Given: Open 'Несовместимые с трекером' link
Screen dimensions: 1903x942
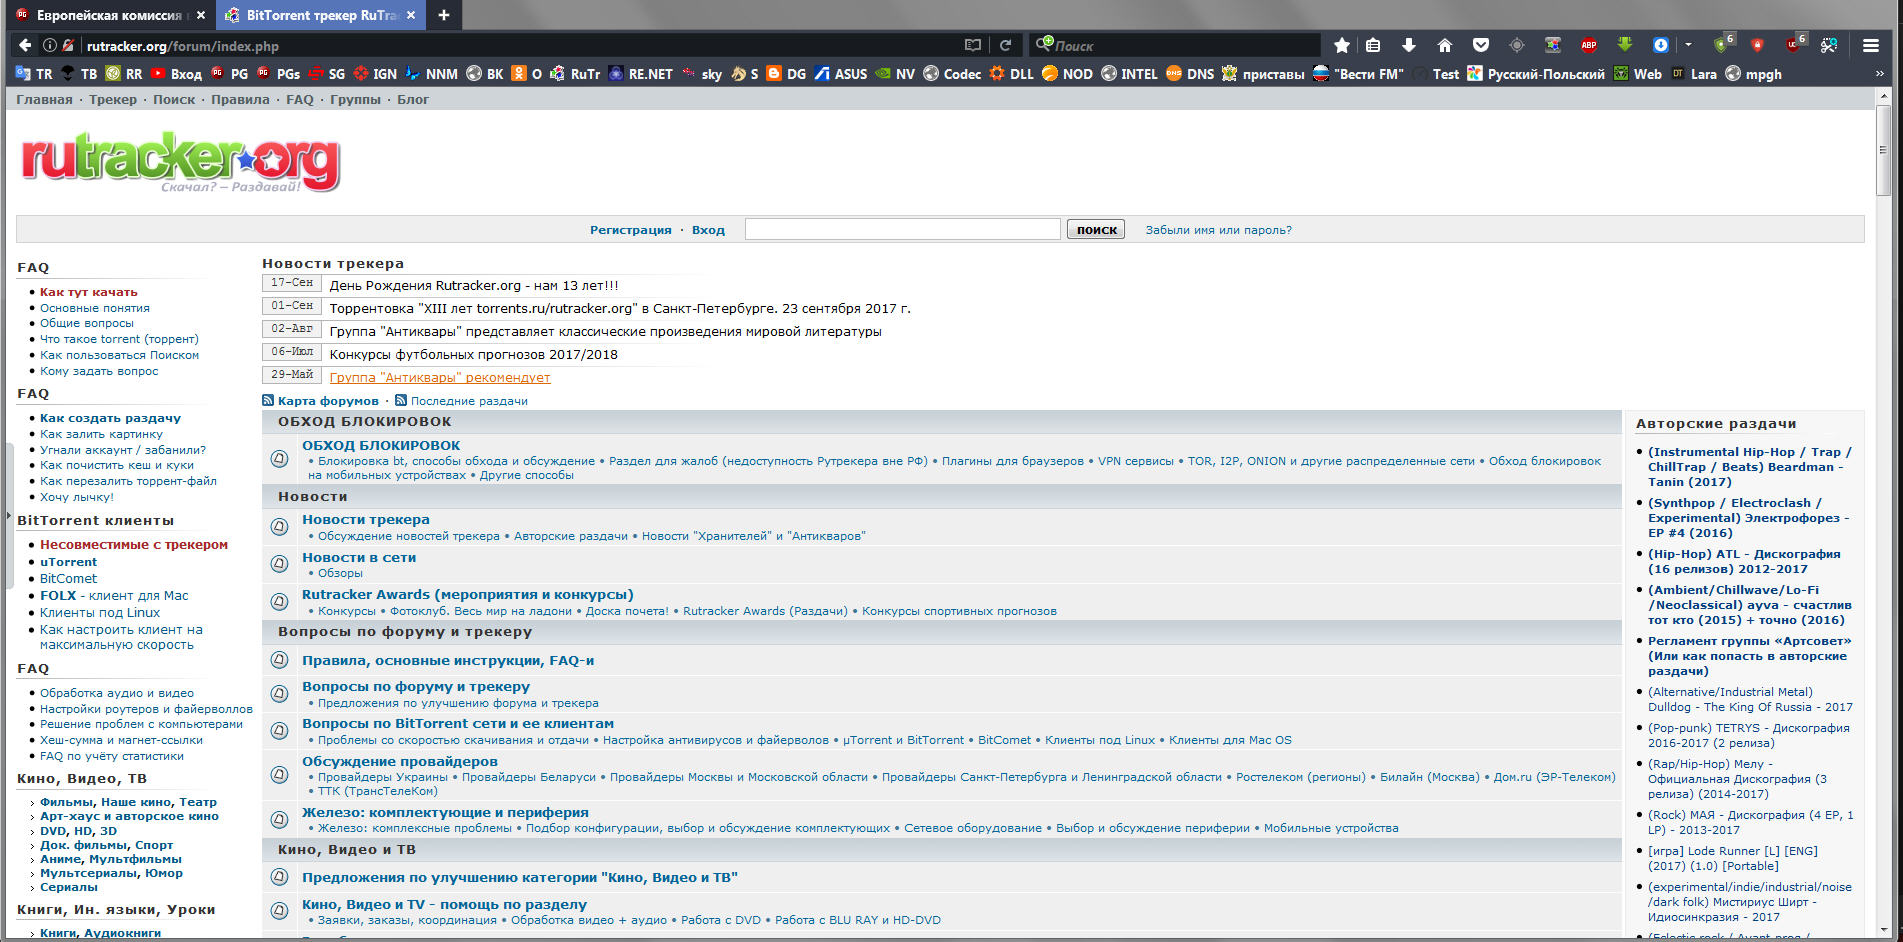Looking at the screenshot, I should 134,545.
